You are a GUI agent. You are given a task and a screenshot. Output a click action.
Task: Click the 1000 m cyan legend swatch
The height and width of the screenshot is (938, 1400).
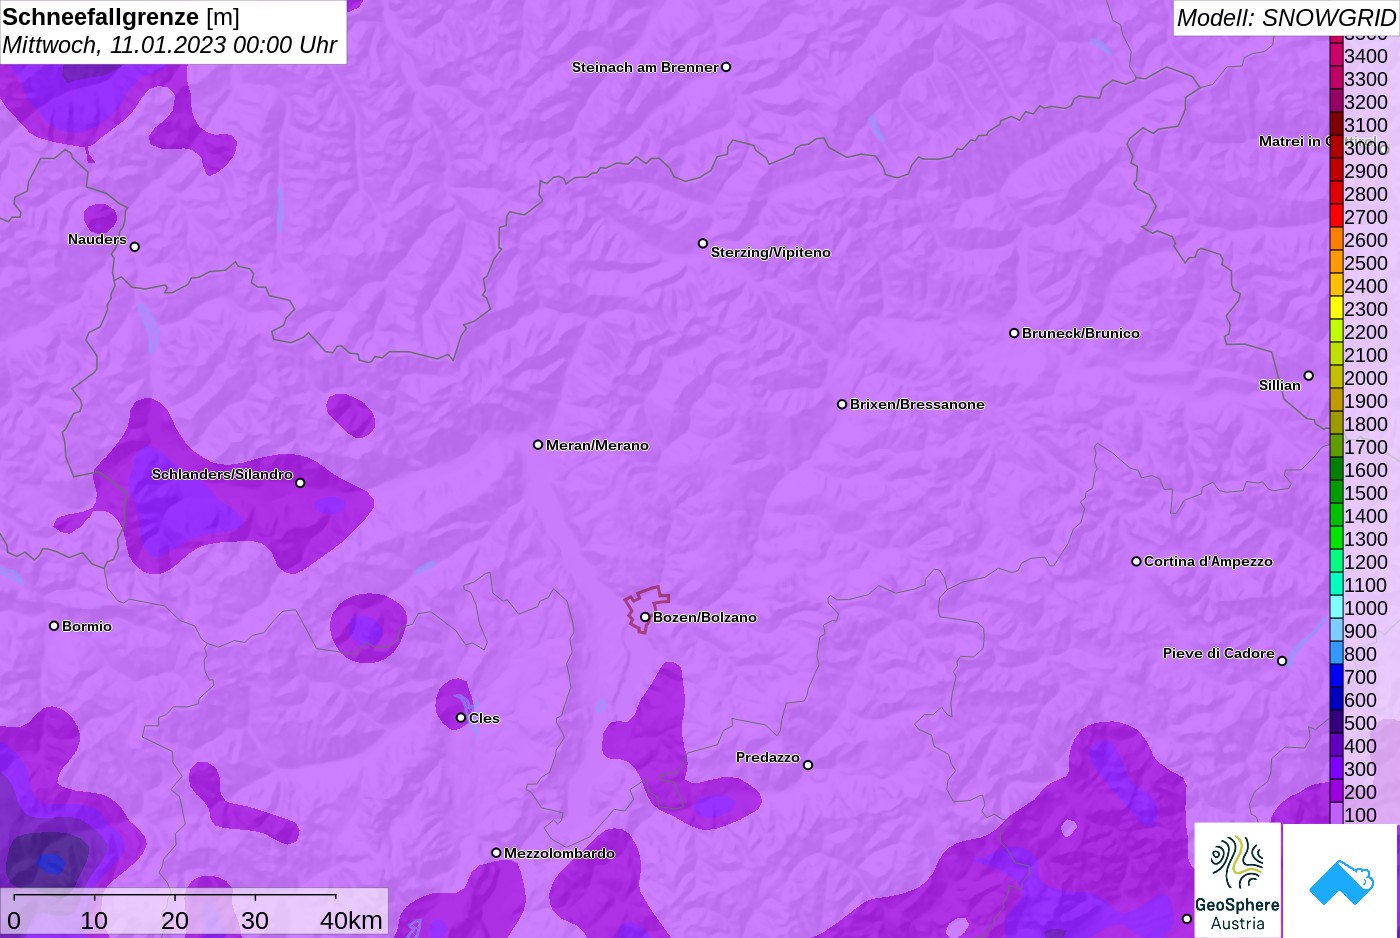coord(1336,607)
